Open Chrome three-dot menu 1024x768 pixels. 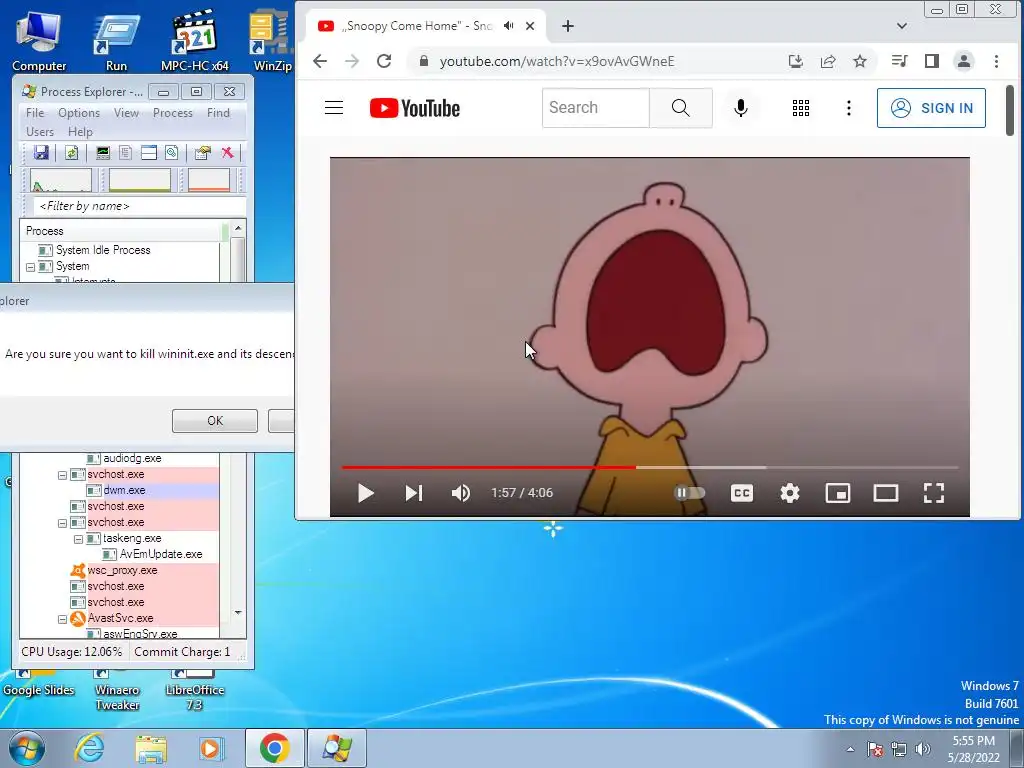pos(996,61)
